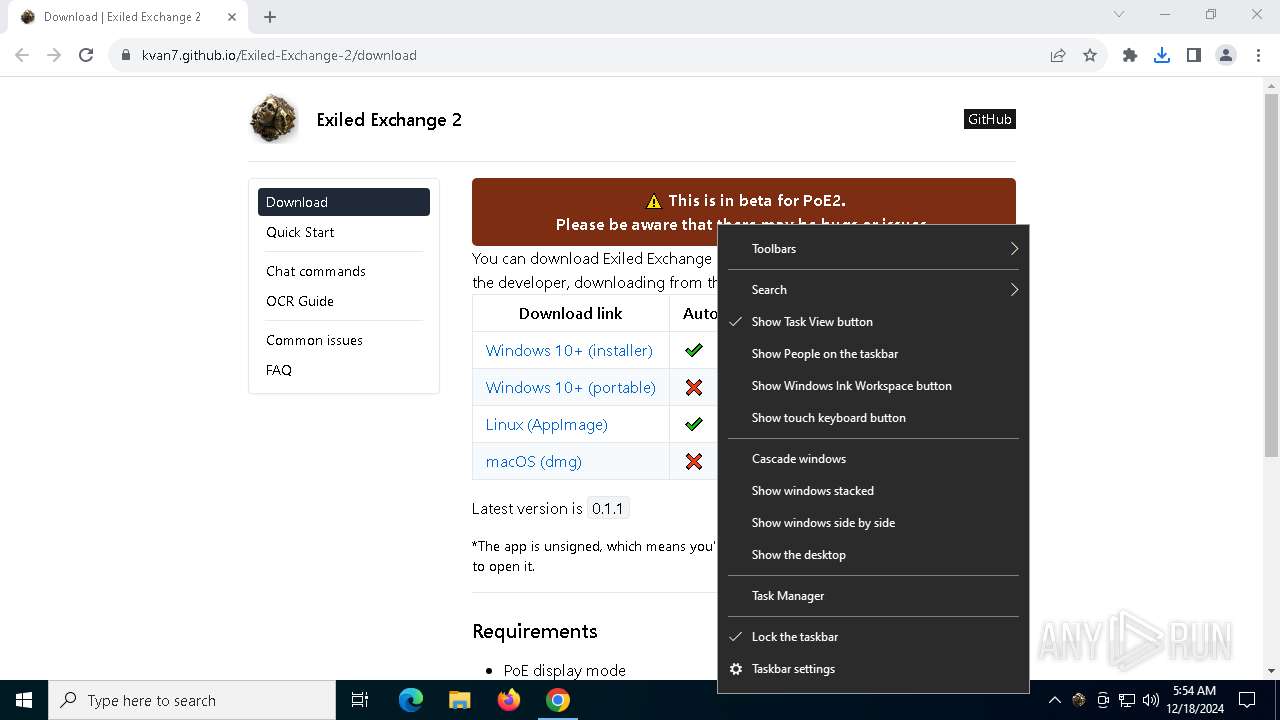Click the volume speaker tray icon
The height and width of the screenshot is (720, 1280).
tap(1151, 700)
